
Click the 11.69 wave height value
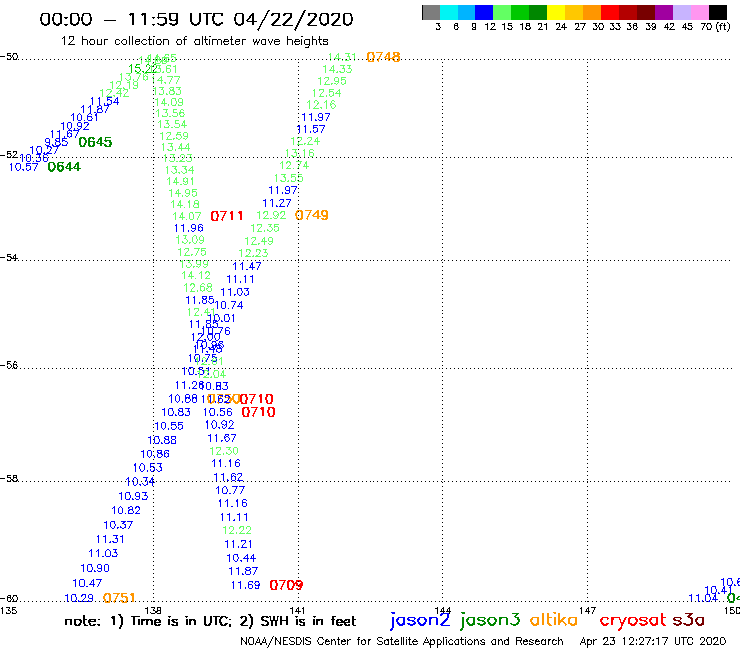coord(245,585)
